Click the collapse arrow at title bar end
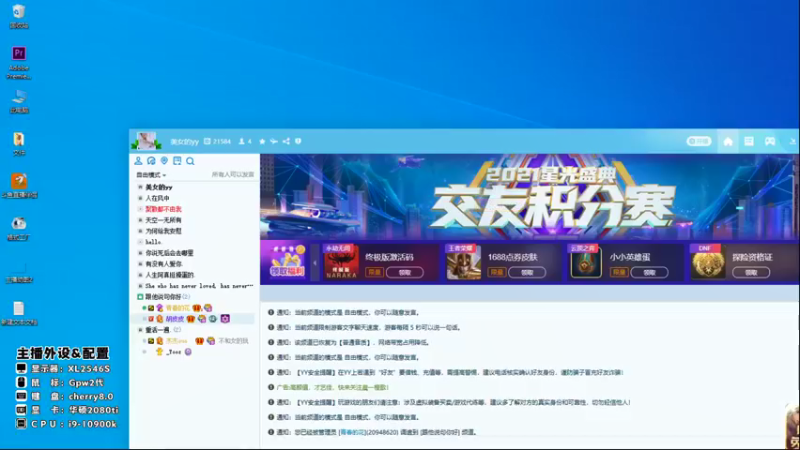This screenshot has width=800, height=450. [x=792, y=141]
